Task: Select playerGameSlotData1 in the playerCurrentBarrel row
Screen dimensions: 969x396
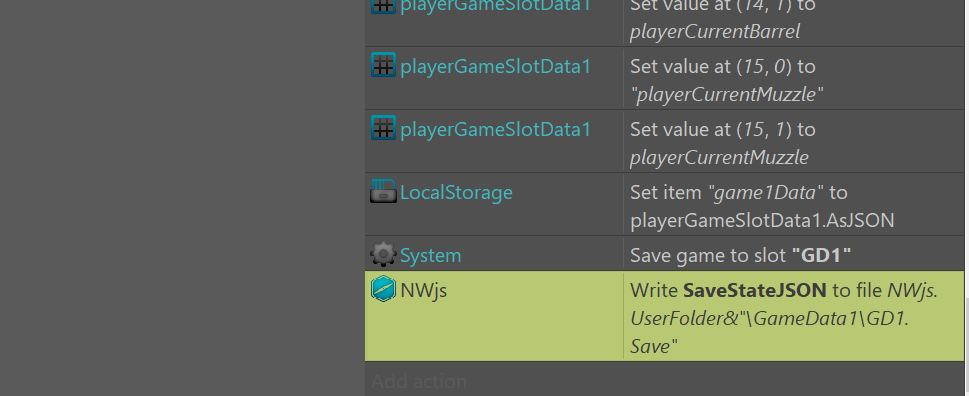Action: [x=496, y=6]
